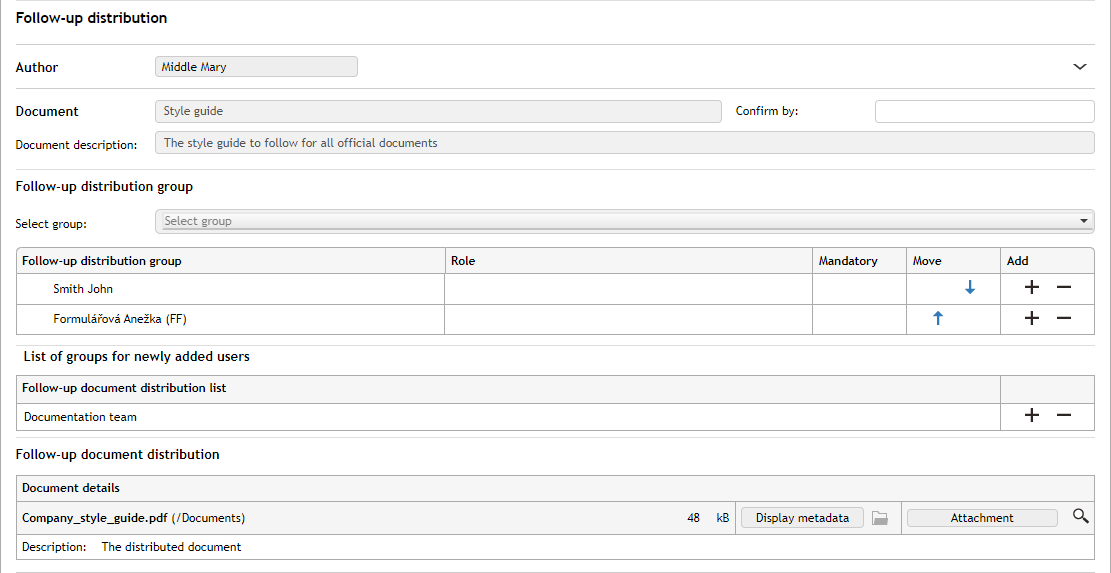This screenshot has height=573, width=1111.
Task: Click the Display metadata button
Action: (x=802, y=518)
